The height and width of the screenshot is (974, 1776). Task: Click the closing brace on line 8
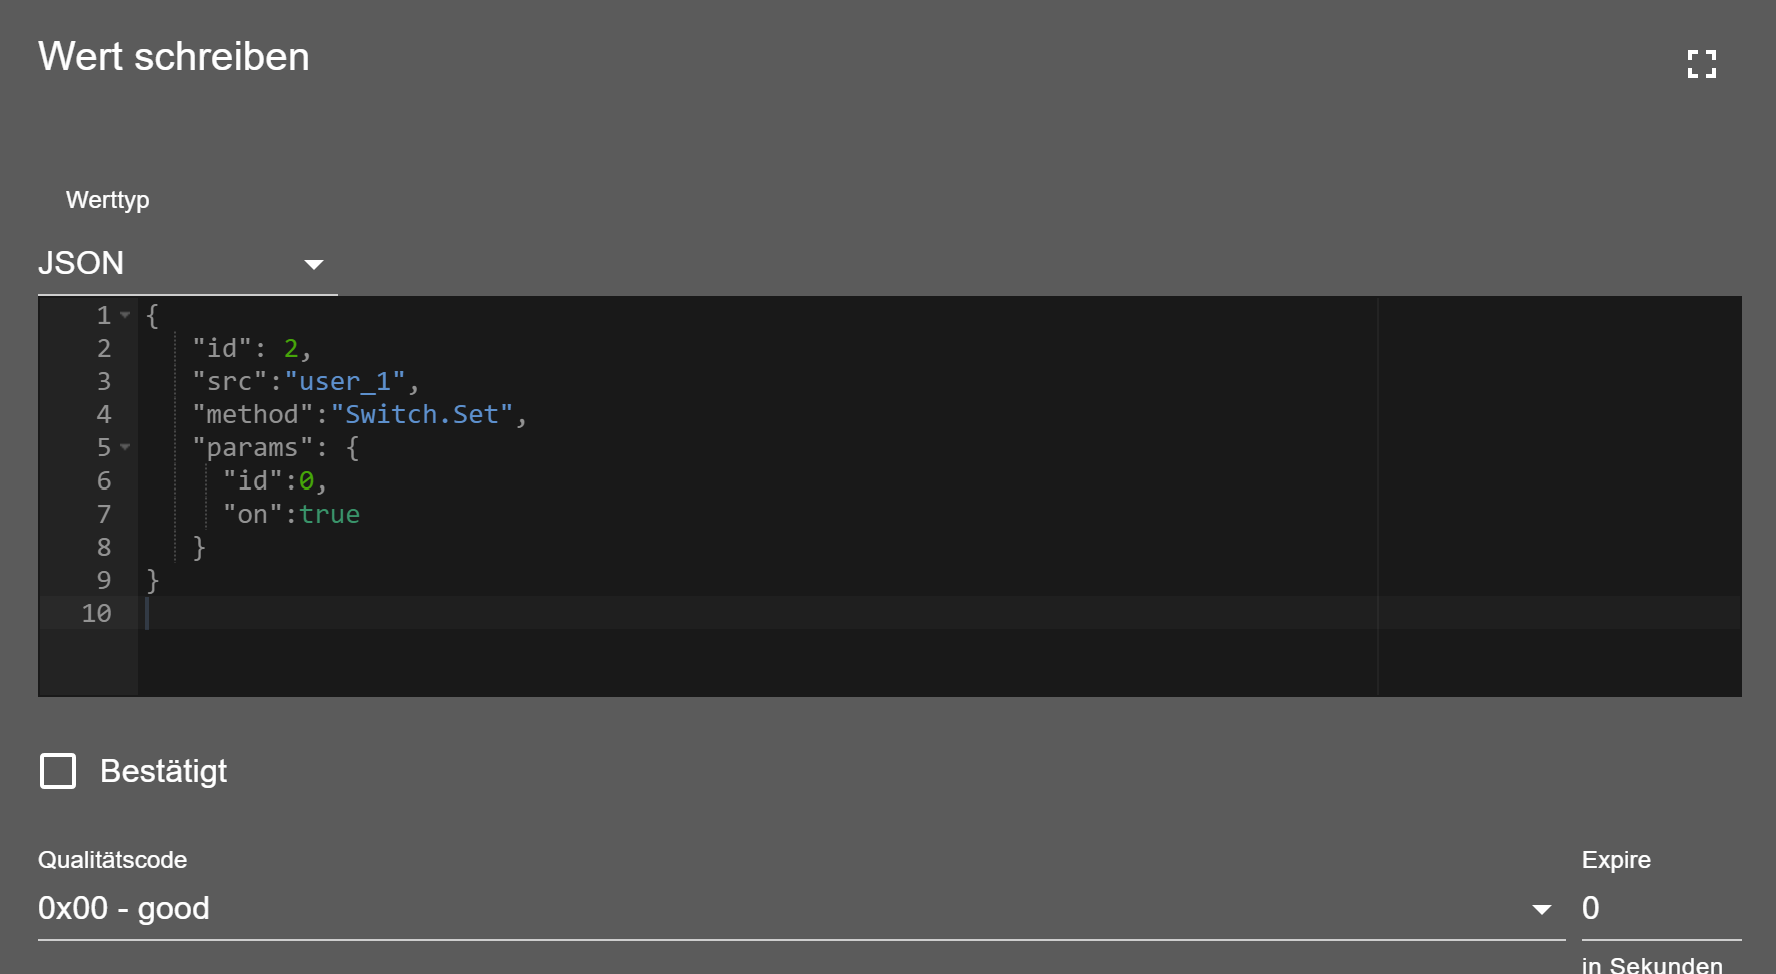pos(199,547)
